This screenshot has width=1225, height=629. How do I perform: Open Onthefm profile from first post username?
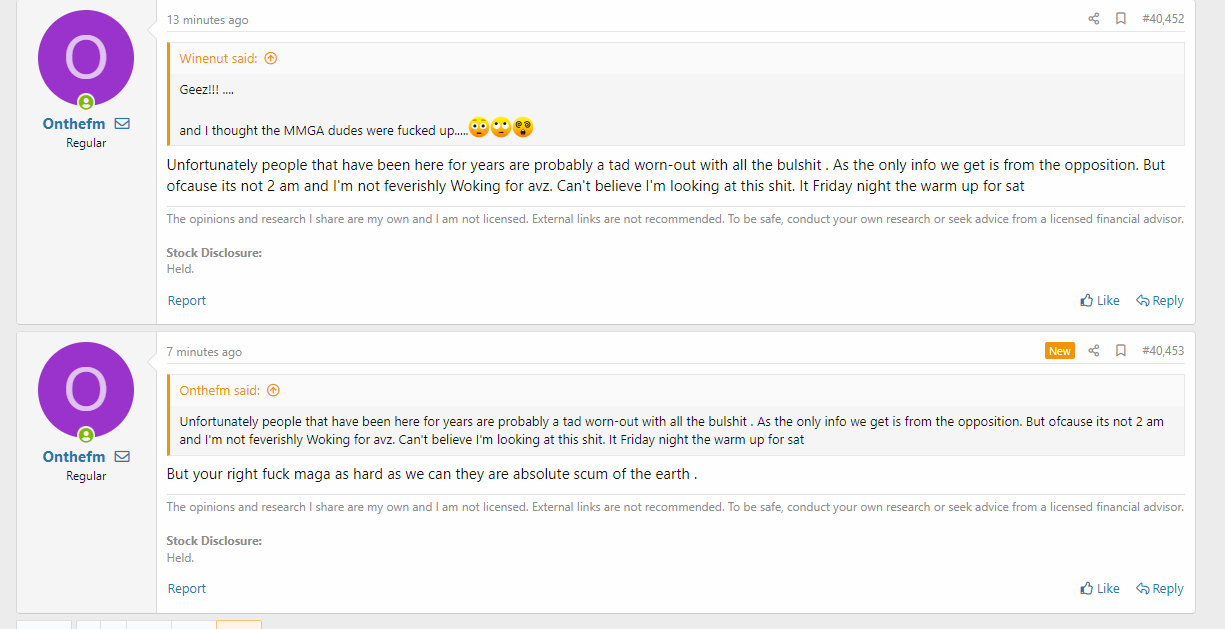click(74, 124)
